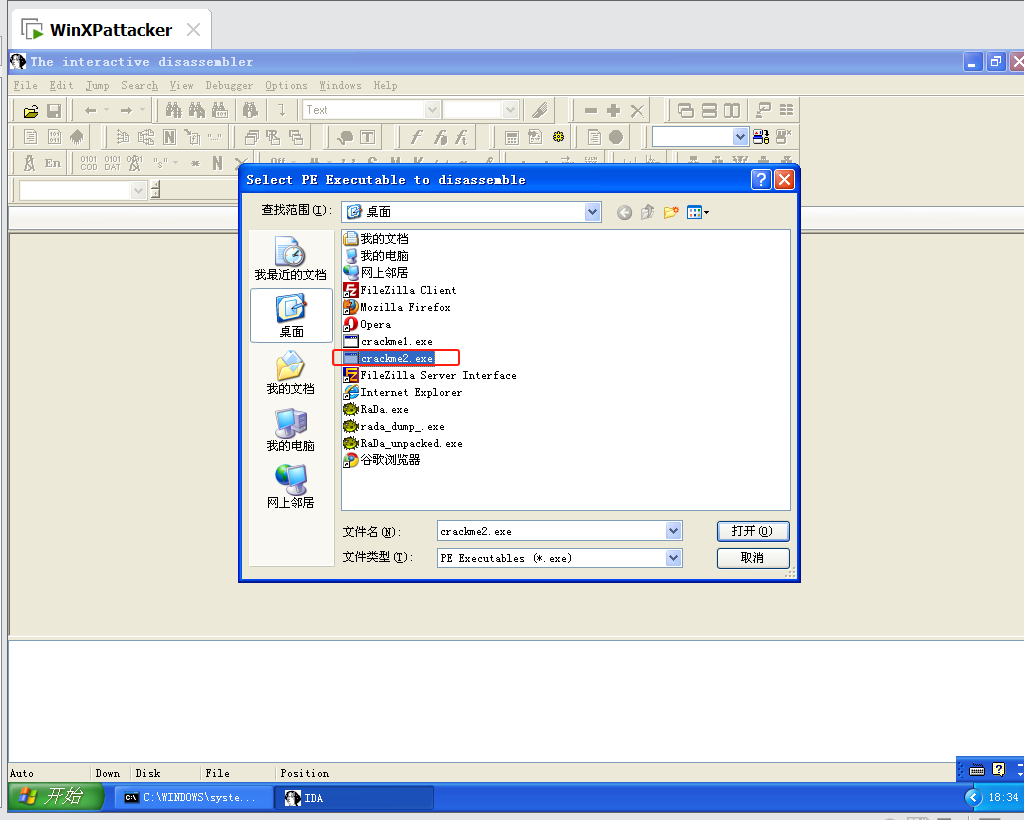Click the boxed N name icon in second toolbar
This screenshot has height=820, width=1024.
click(170, 137)
